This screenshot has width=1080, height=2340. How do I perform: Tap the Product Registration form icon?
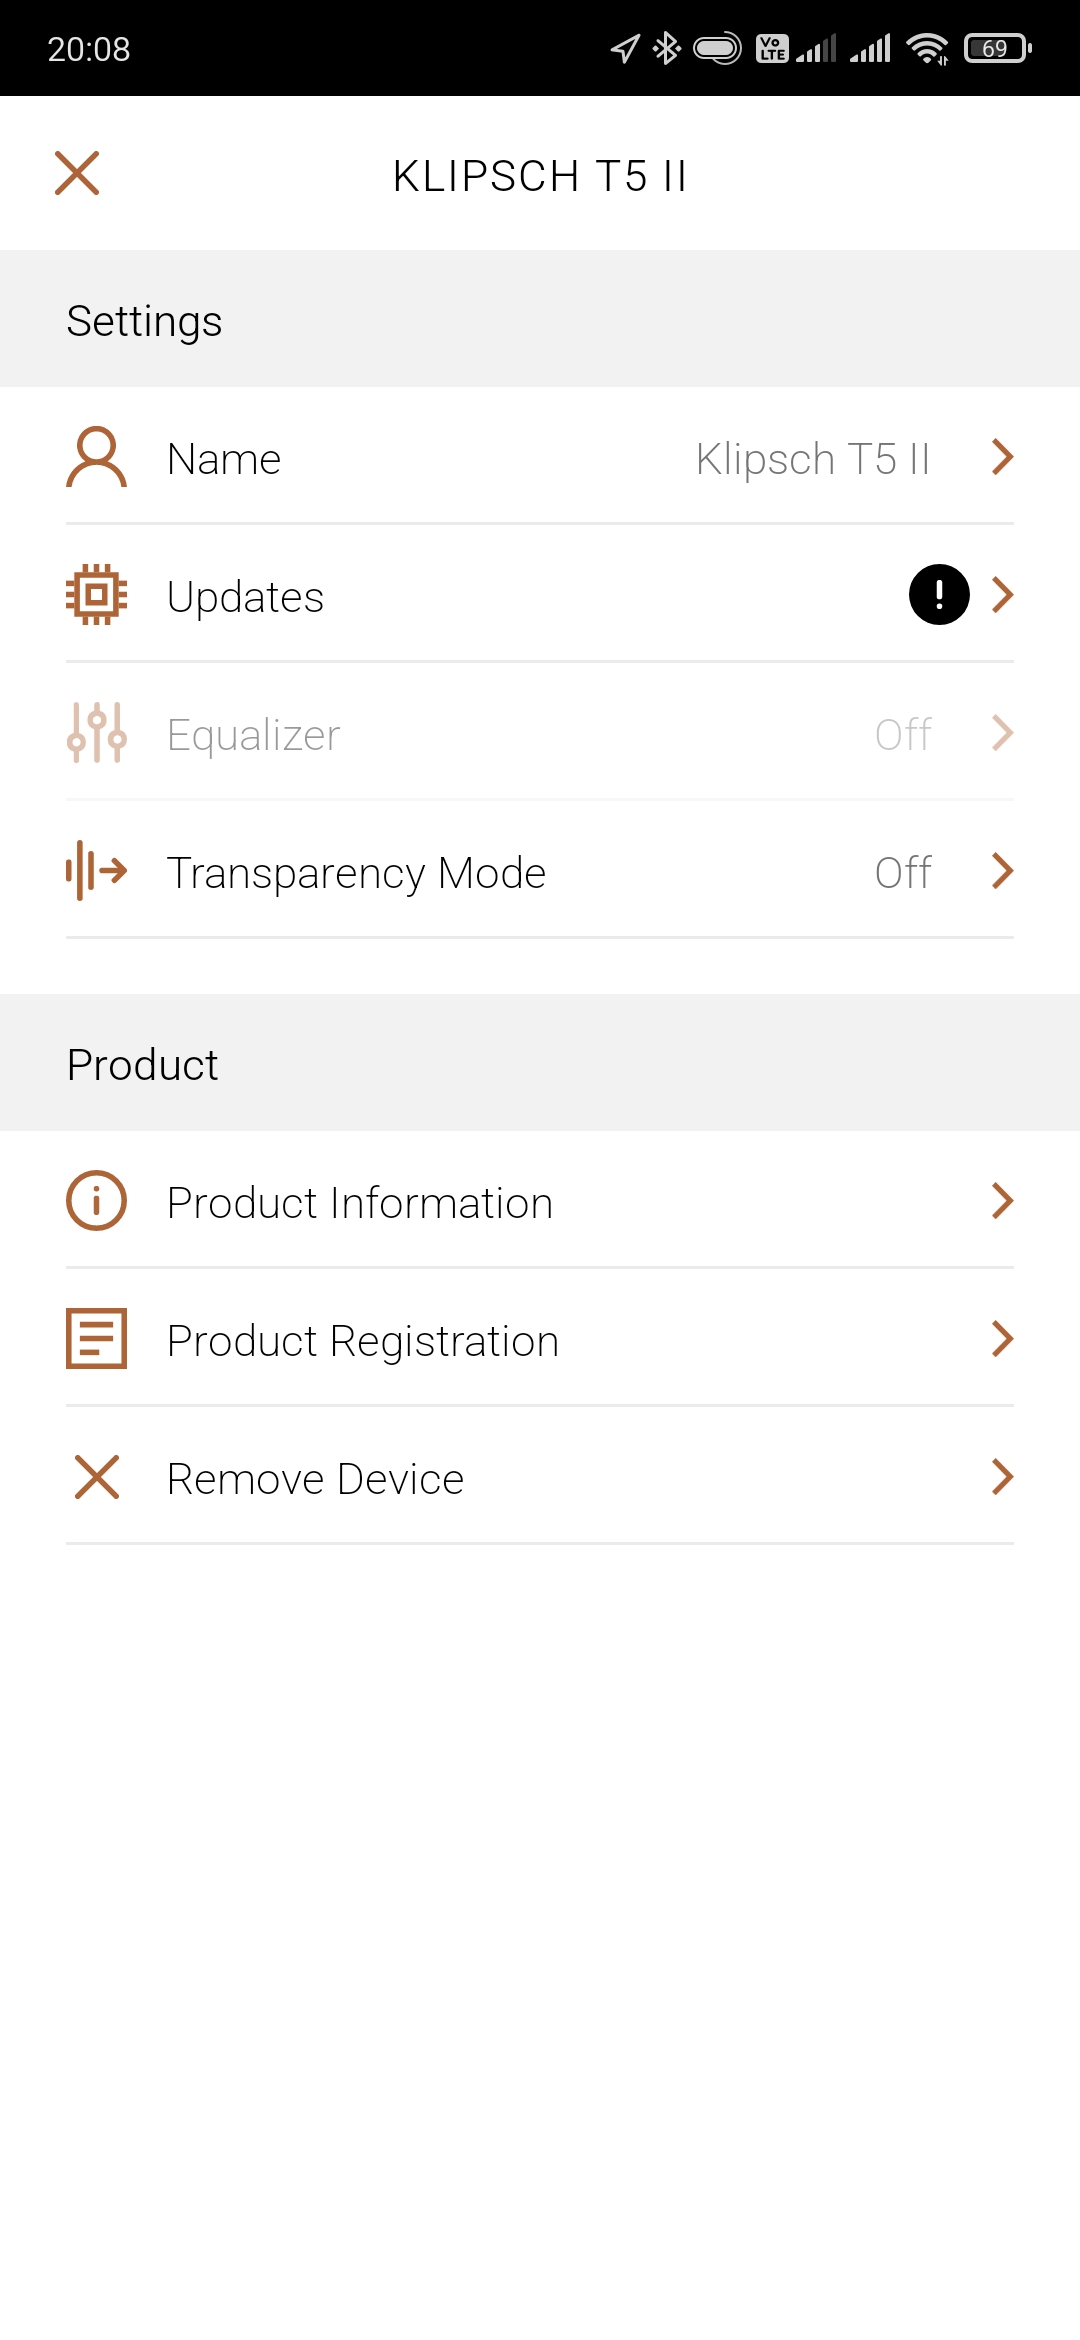pyautogui.click(x=96, y=1339)
